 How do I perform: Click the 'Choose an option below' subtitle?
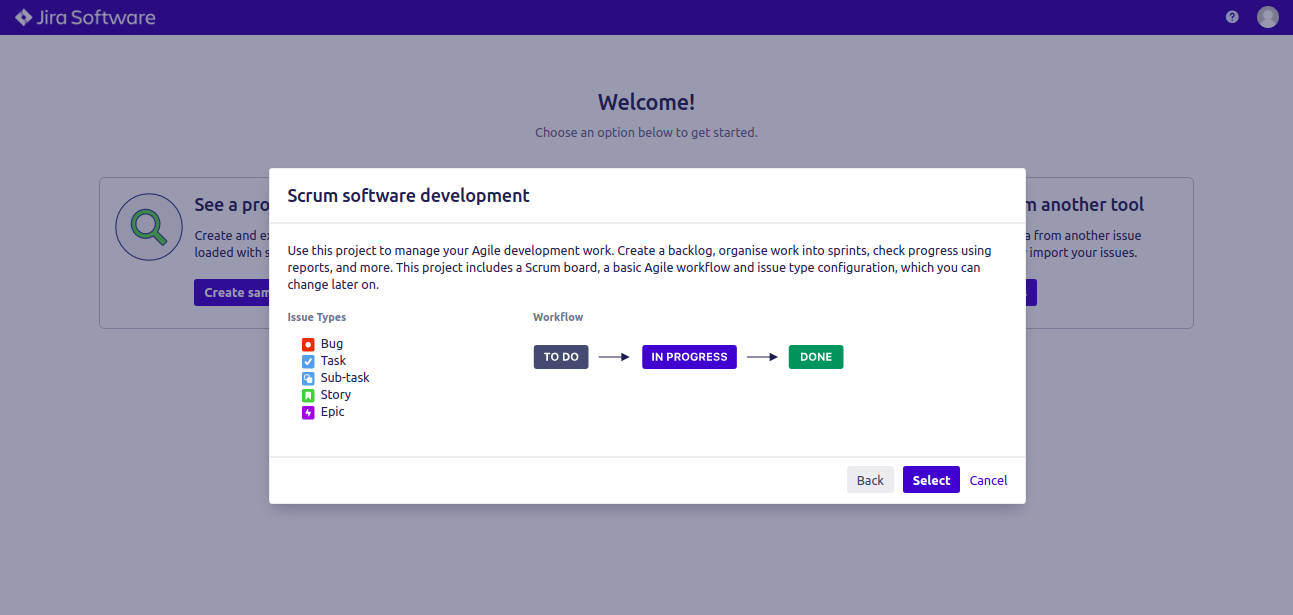tap(646, 132)
